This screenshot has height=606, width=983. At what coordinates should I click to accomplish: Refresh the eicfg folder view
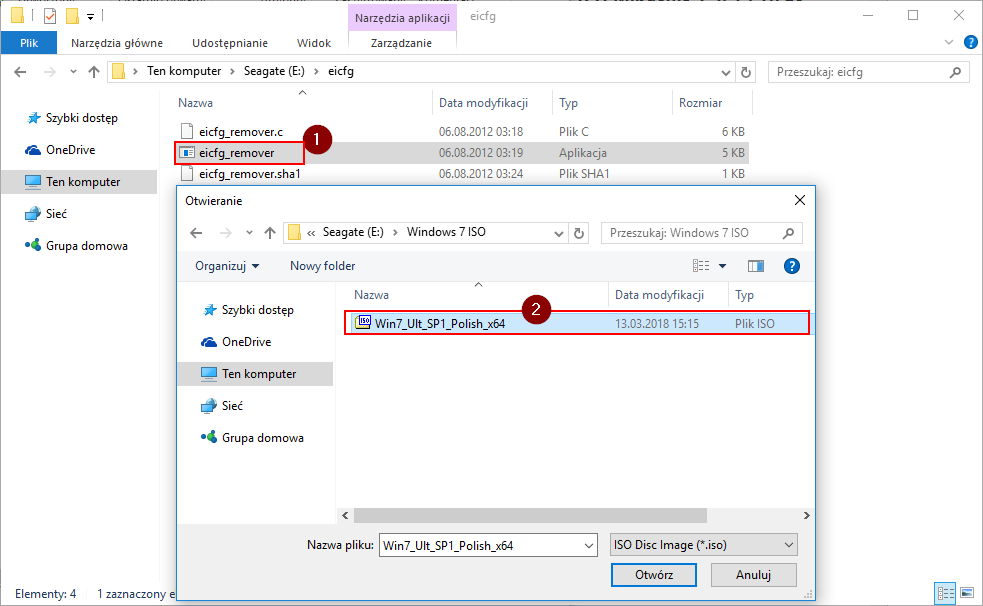(x=746, y=73)
